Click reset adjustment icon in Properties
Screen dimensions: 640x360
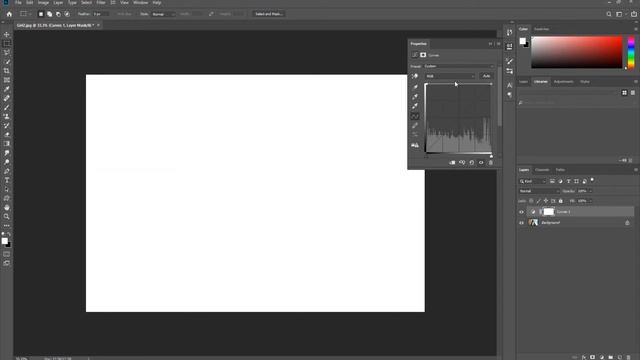[471, 162]
